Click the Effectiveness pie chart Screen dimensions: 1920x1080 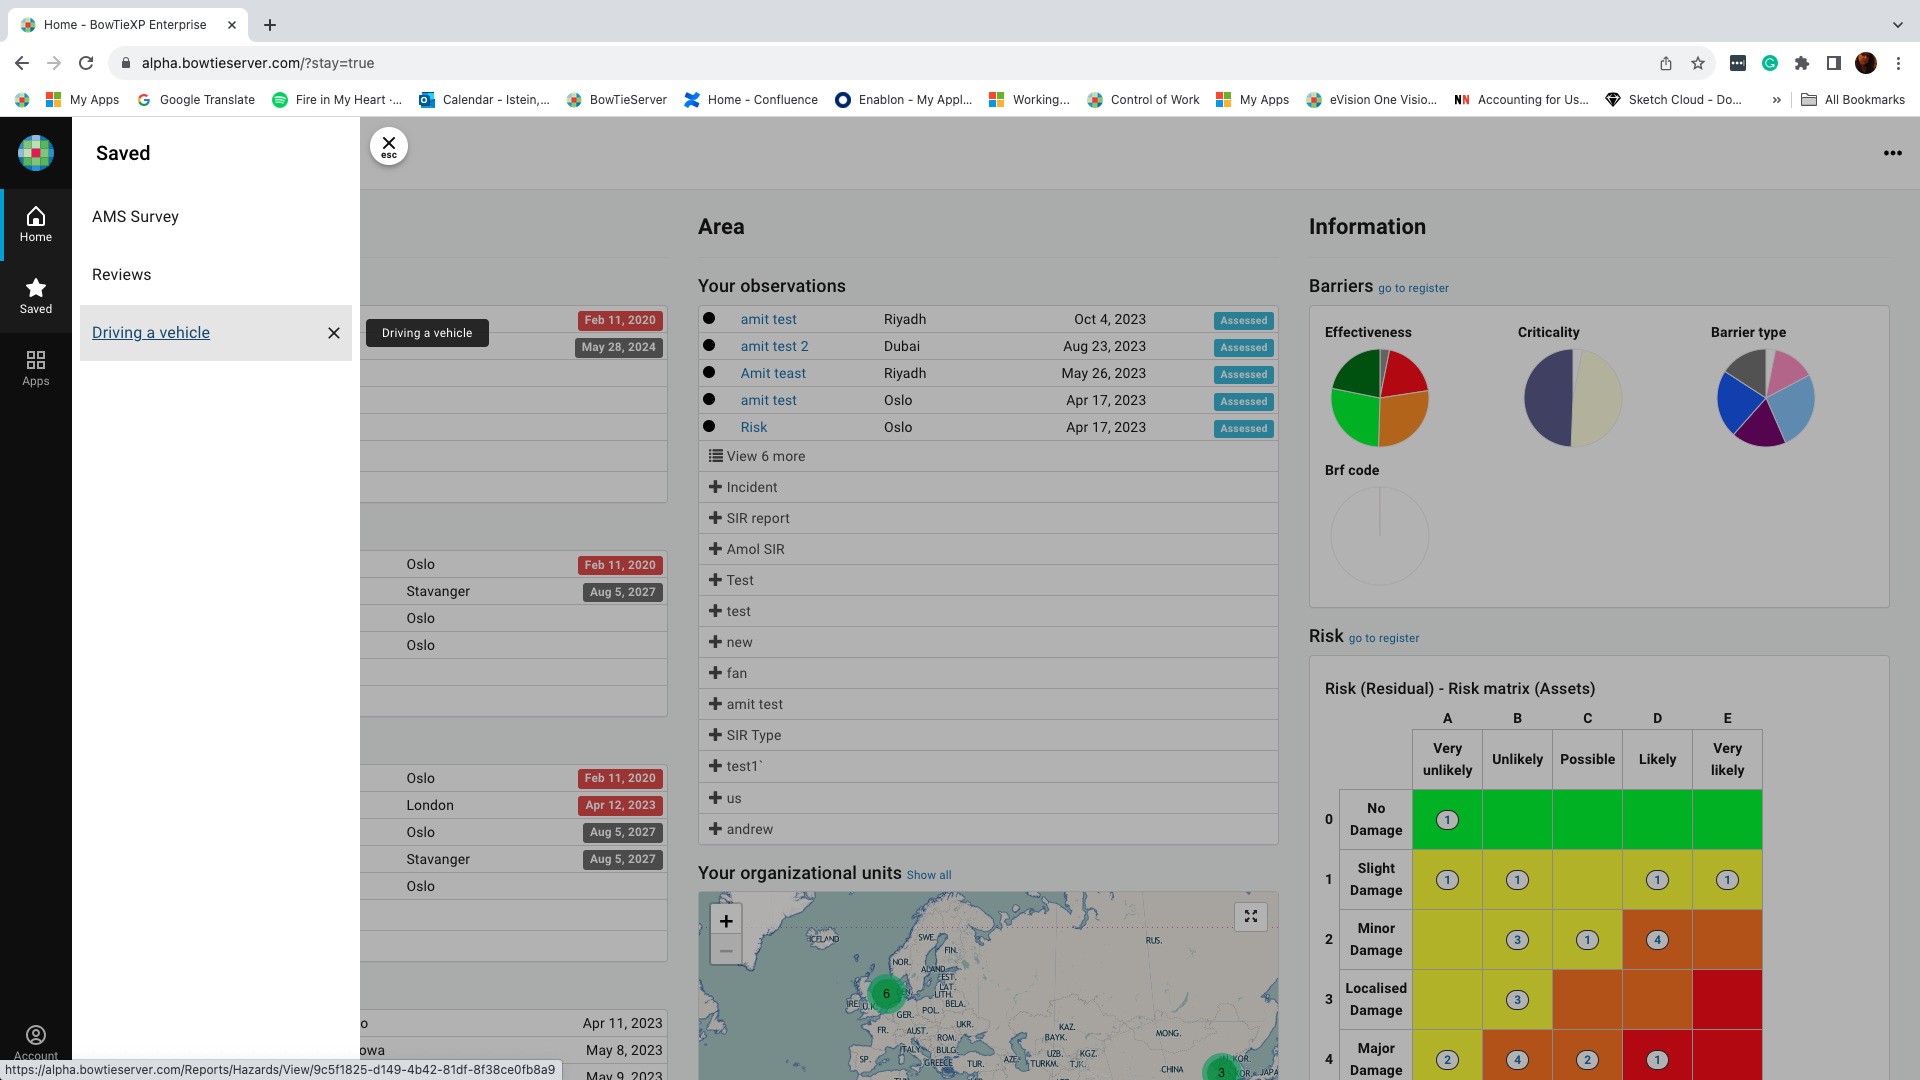[1379, 398]
